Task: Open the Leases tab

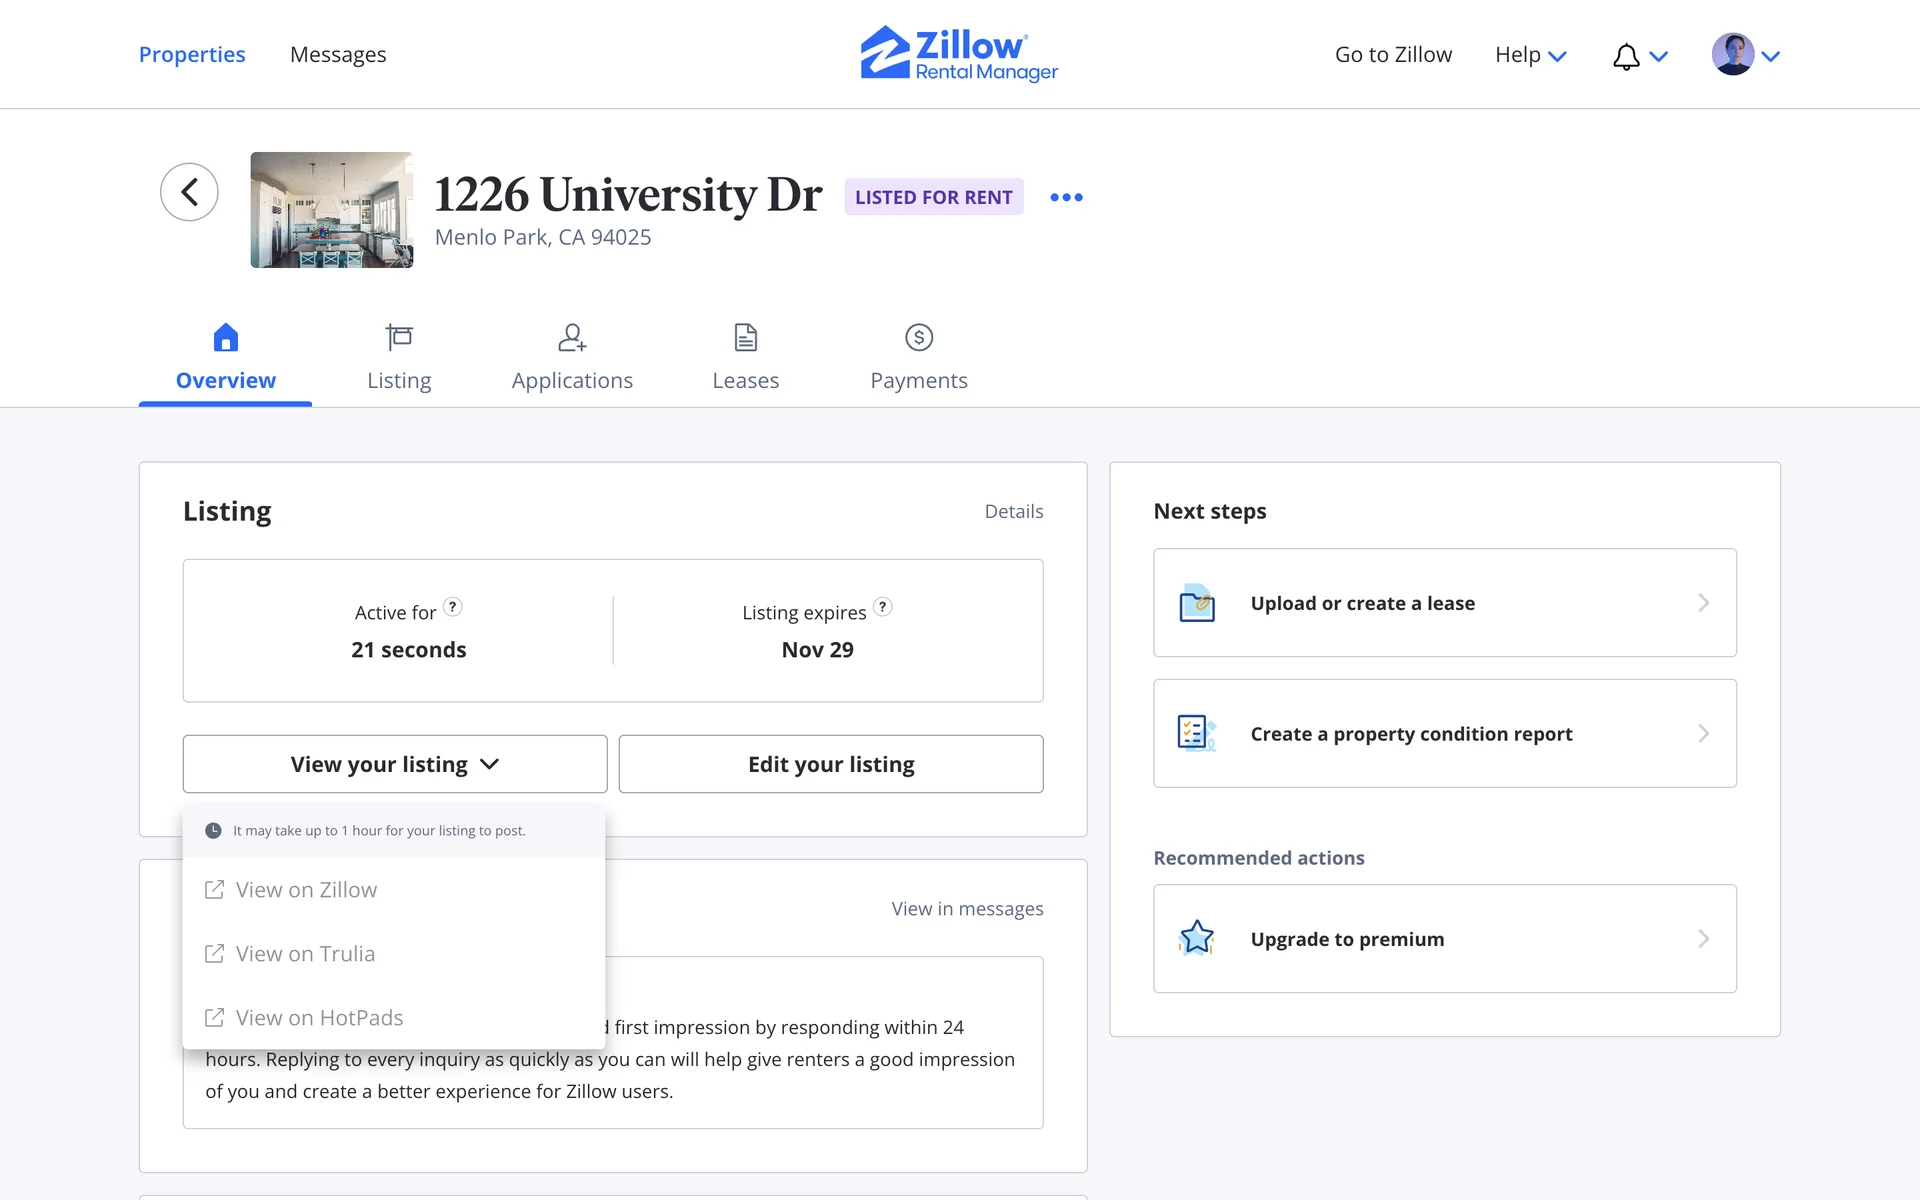Action: point(745,358)
